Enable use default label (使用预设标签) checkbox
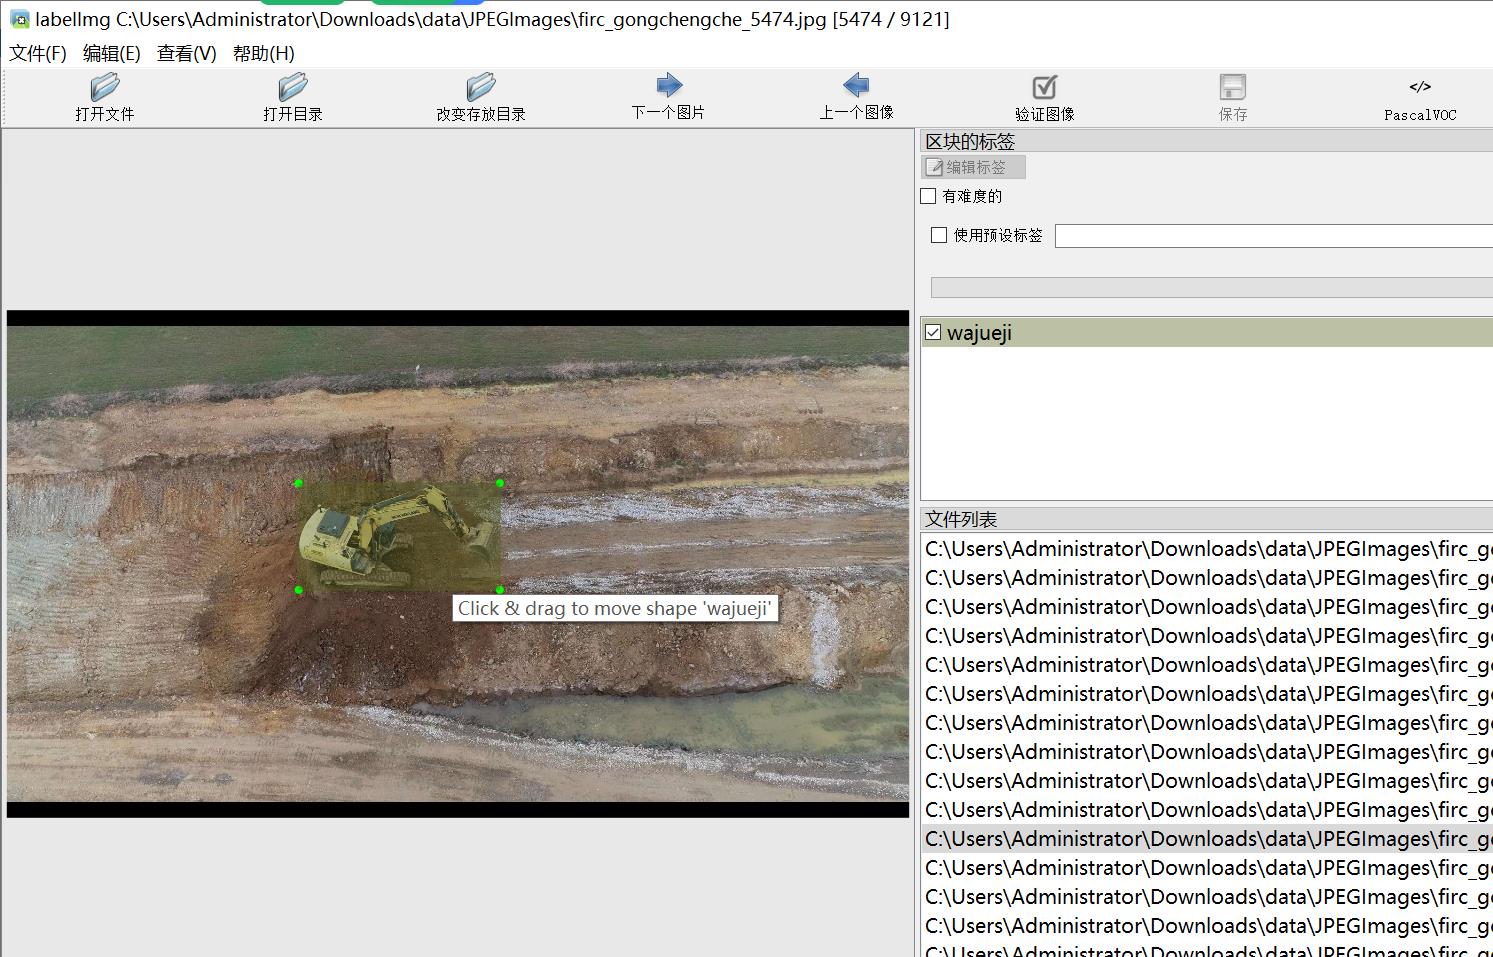 click(939, 235)
